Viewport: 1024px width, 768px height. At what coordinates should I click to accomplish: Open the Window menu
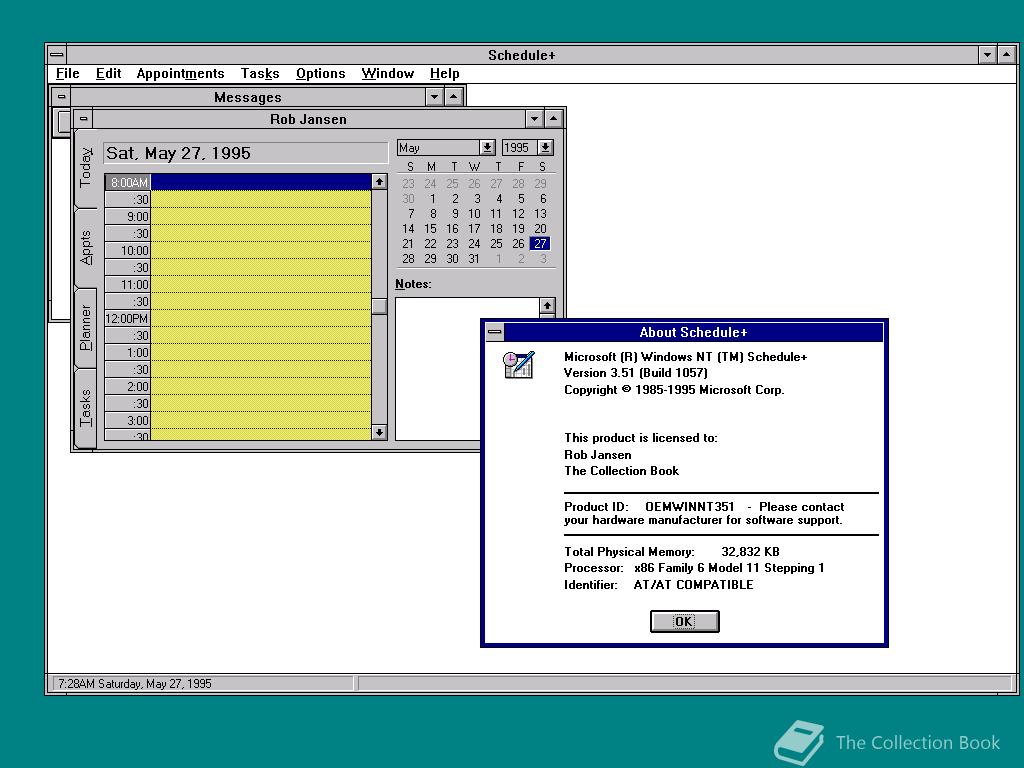(x=388, y=73)
